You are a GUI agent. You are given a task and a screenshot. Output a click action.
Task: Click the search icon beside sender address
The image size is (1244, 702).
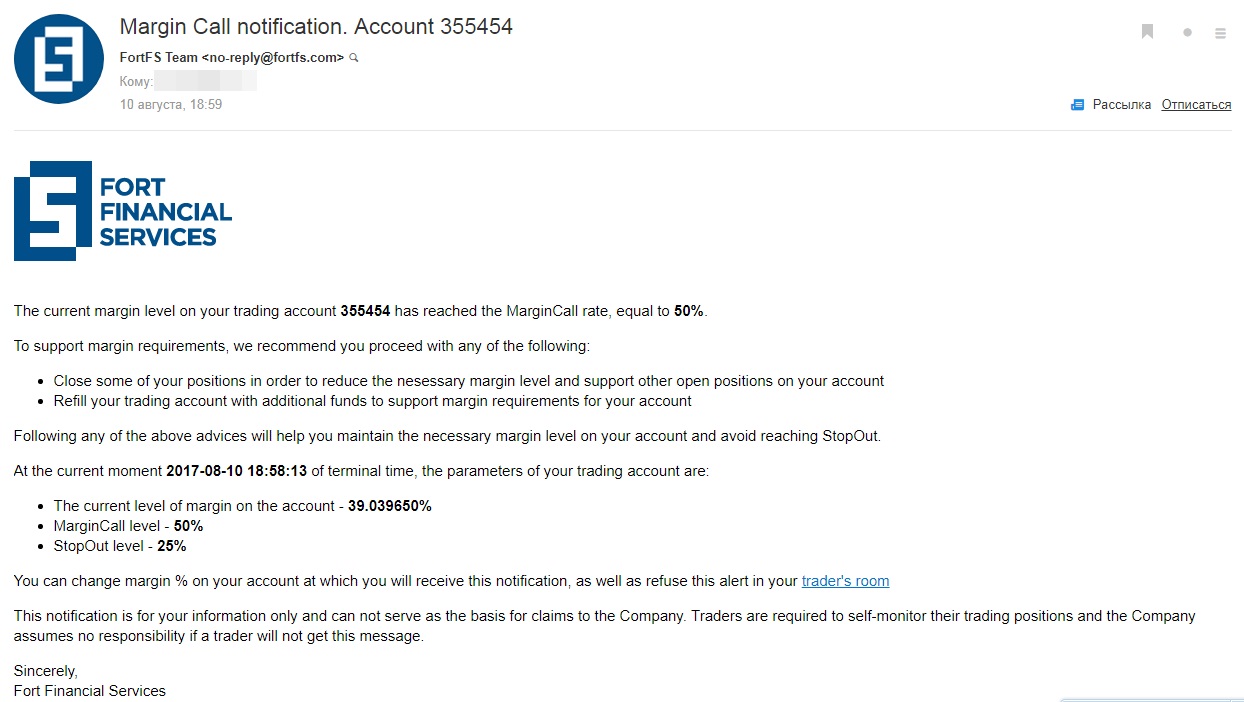[354, 58]
